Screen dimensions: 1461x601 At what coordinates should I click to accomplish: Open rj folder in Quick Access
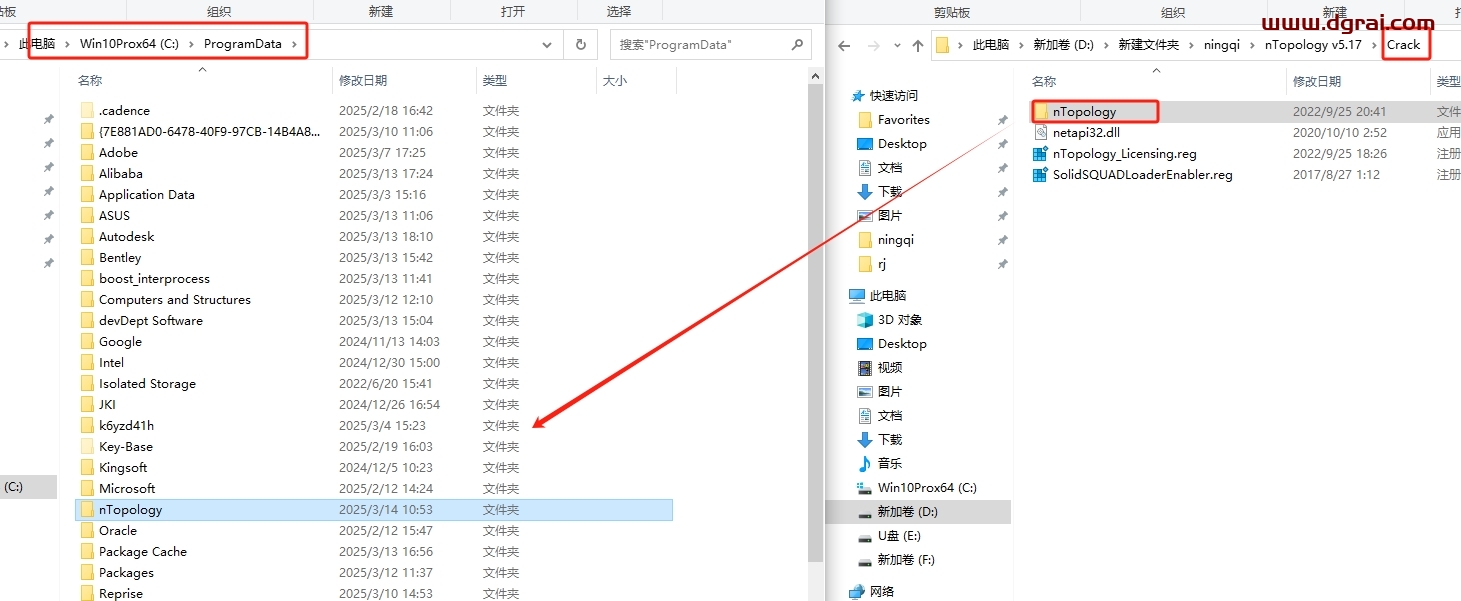tap(882, 264)
